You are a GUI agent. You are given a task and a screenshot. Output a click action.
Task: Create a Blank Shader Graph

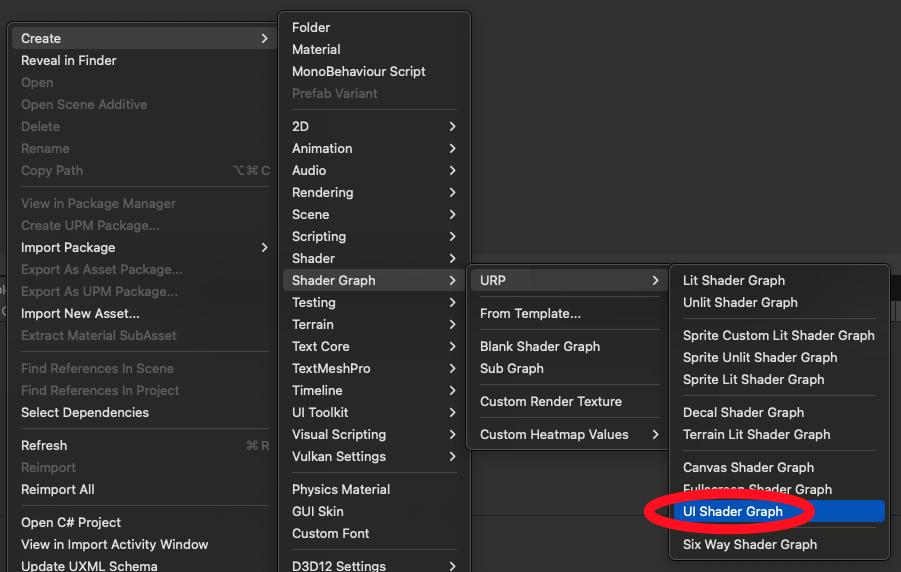[569, 347]
